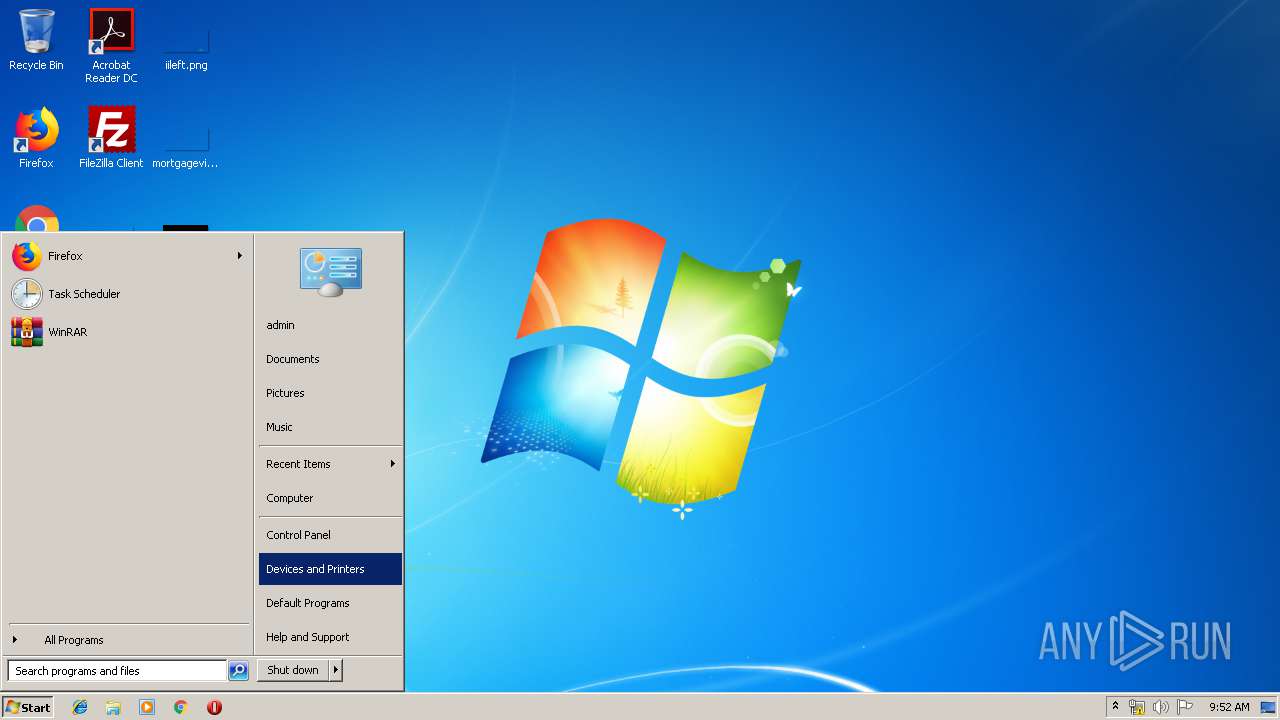Screen dimensions: 1280x720
Task: Click the WinRAR books icon
Action: 27,332
